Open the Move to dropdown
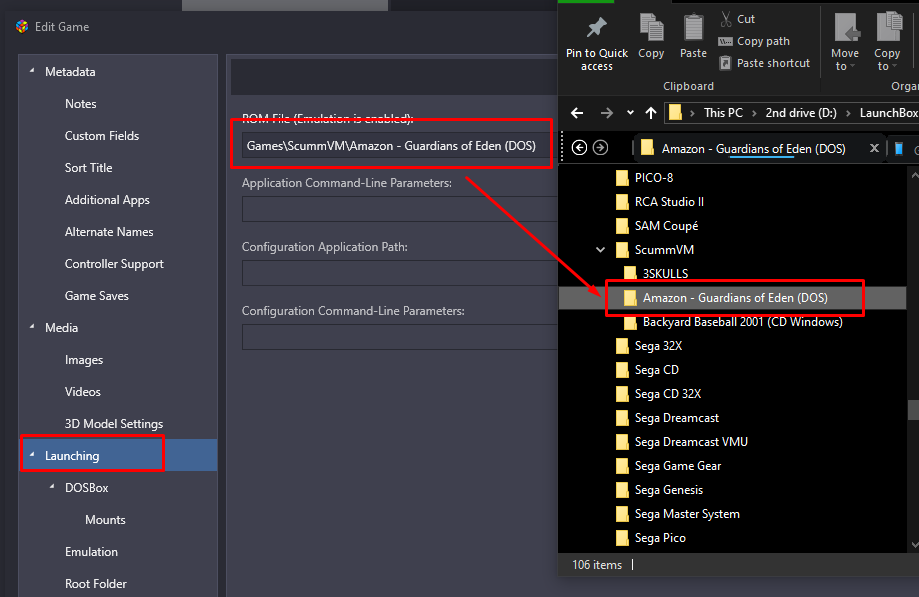 pos(845,42)
